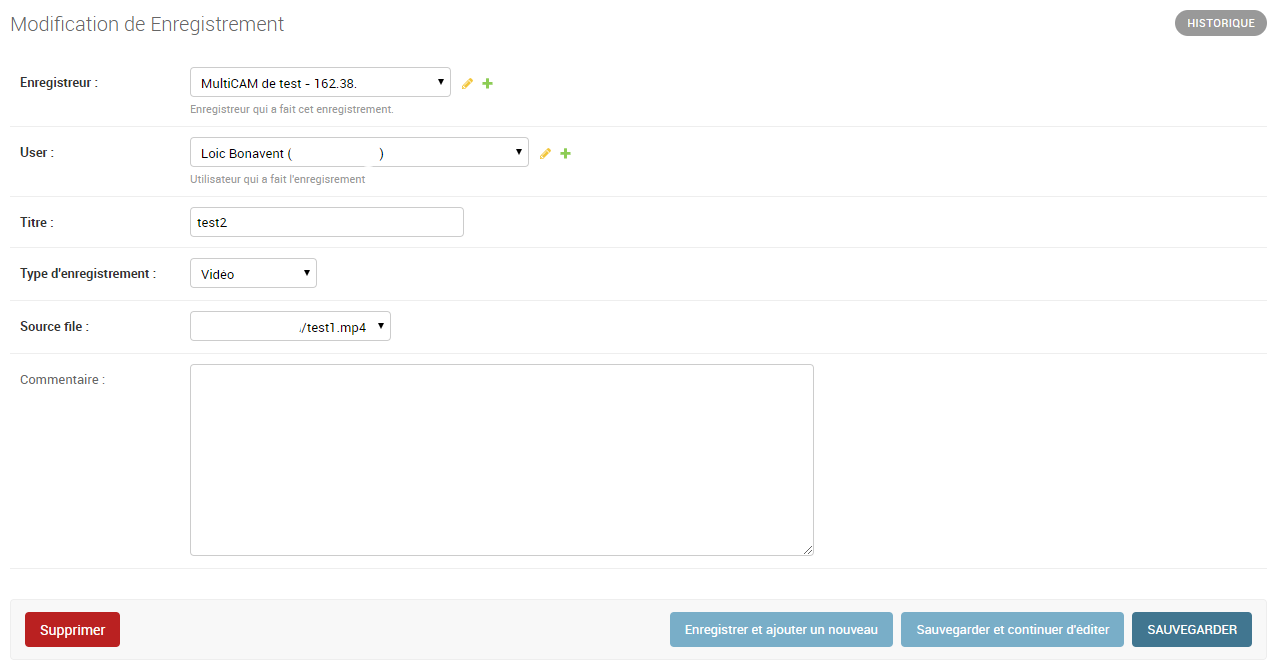Edit the selected Enregistreur with pencil icon
1273x663 pixels.
pyautogui.click(x=467, y=83)
